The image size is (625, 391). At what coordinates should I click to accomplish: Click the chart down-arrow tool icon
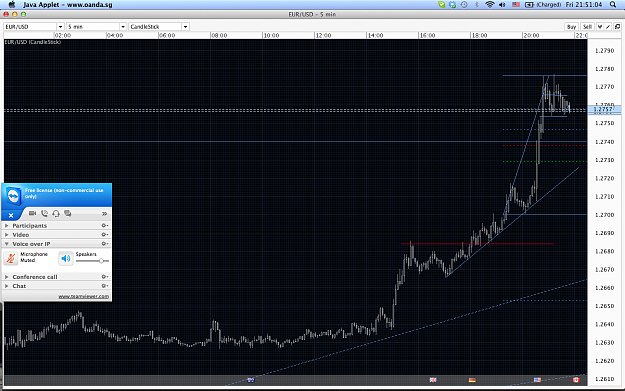pyautogui.click(x=600, y=27)
